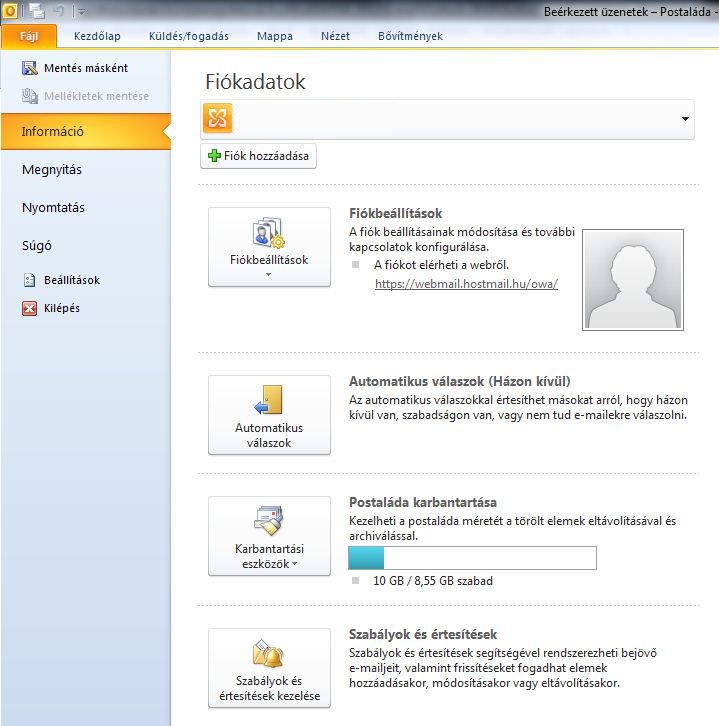Open the Megnyitás section

pyautogui.click(x=52, y=169)
